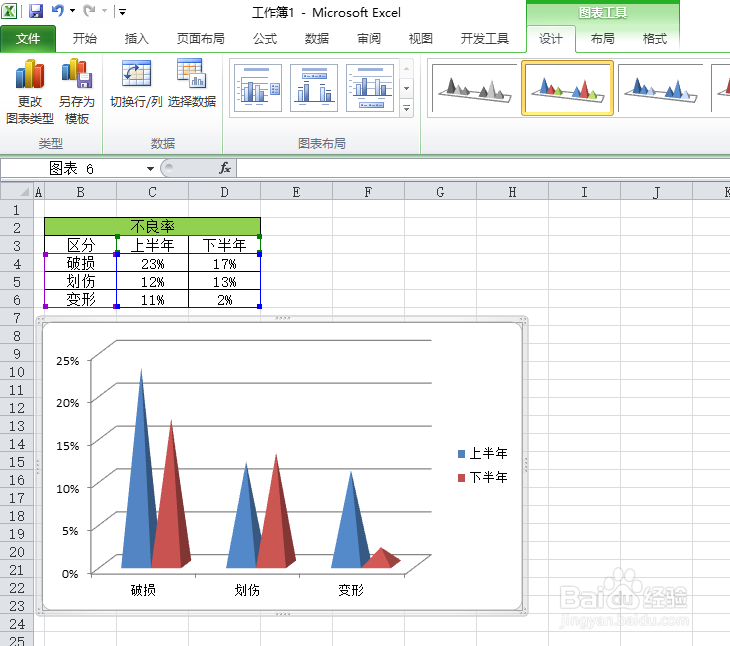730x646 pixels.
Task: Expand the chart layout gallery More arrow
Action: click(406, 108)
